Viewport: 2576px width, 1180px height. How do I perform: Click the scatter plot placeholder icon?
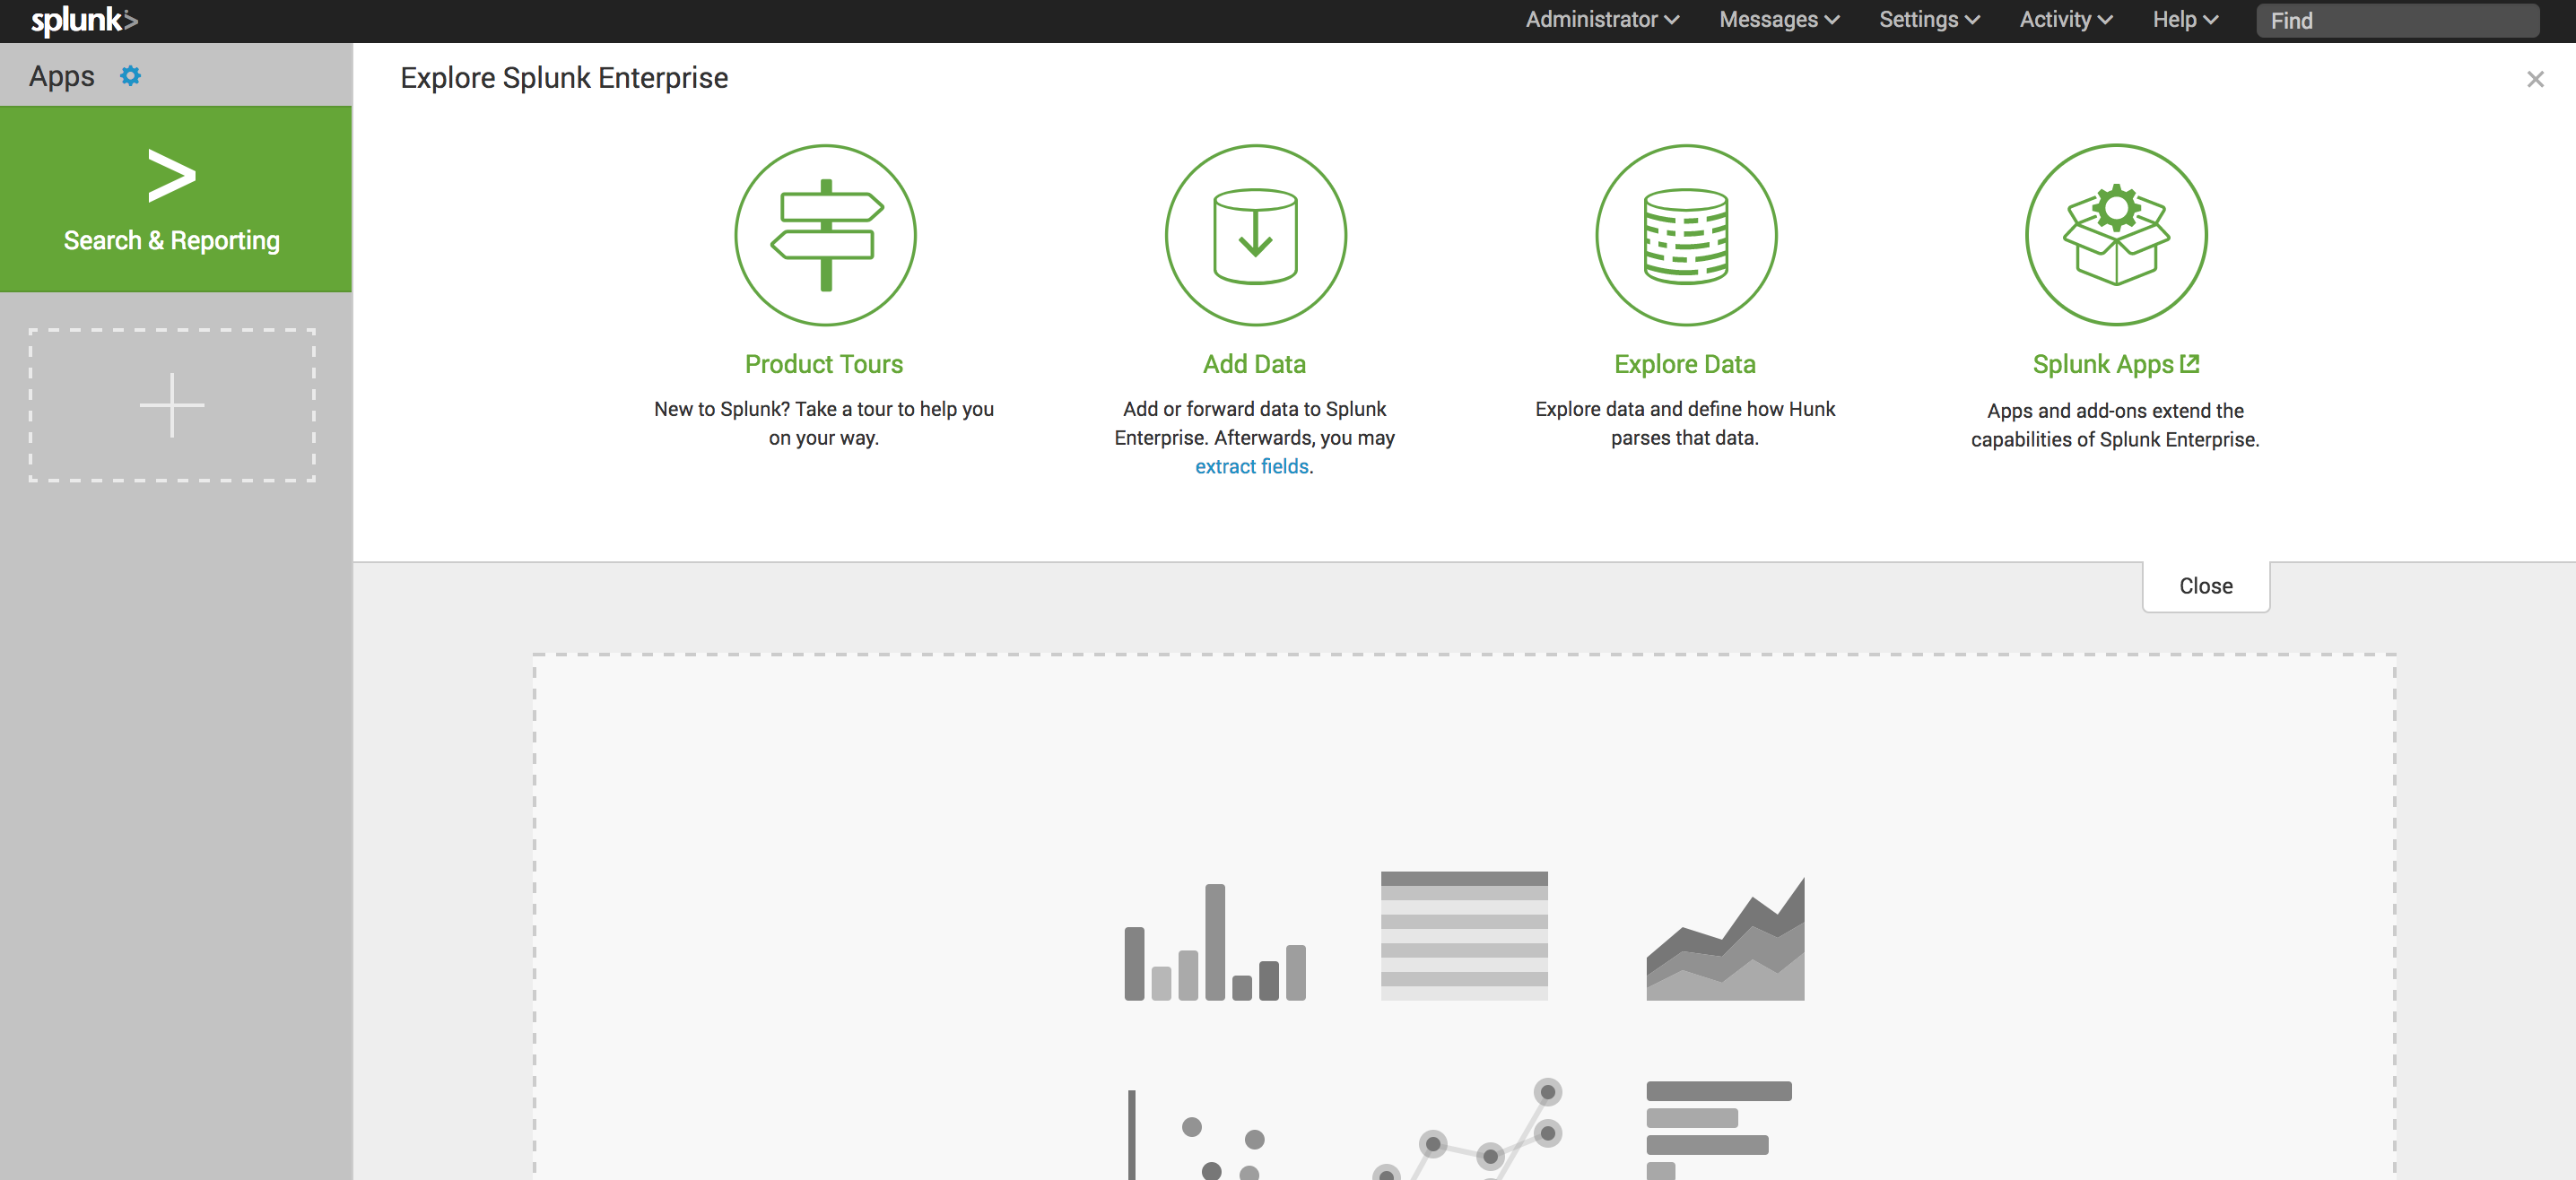click(1198, 1135)
